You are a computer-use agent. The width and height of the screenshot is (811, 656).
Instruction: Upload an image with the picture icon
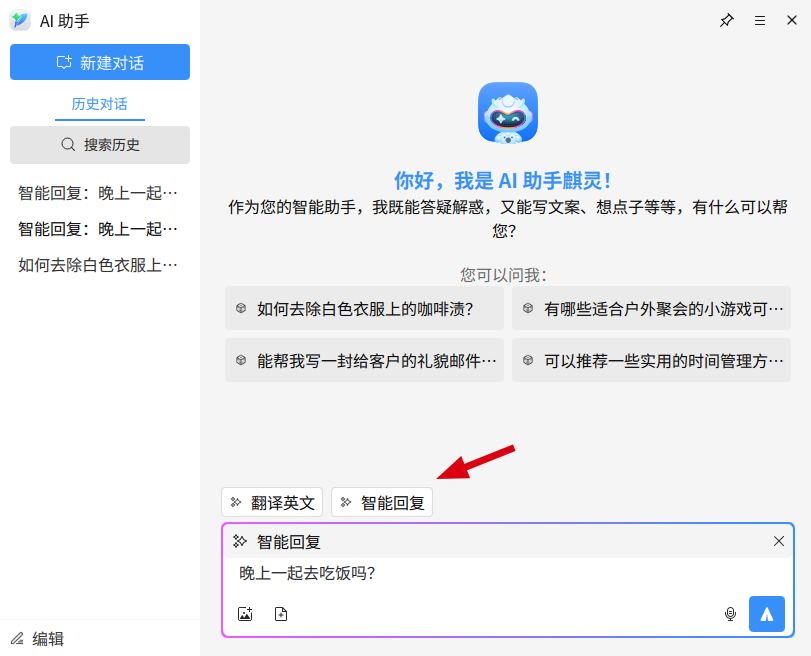(x=245, y=614)
